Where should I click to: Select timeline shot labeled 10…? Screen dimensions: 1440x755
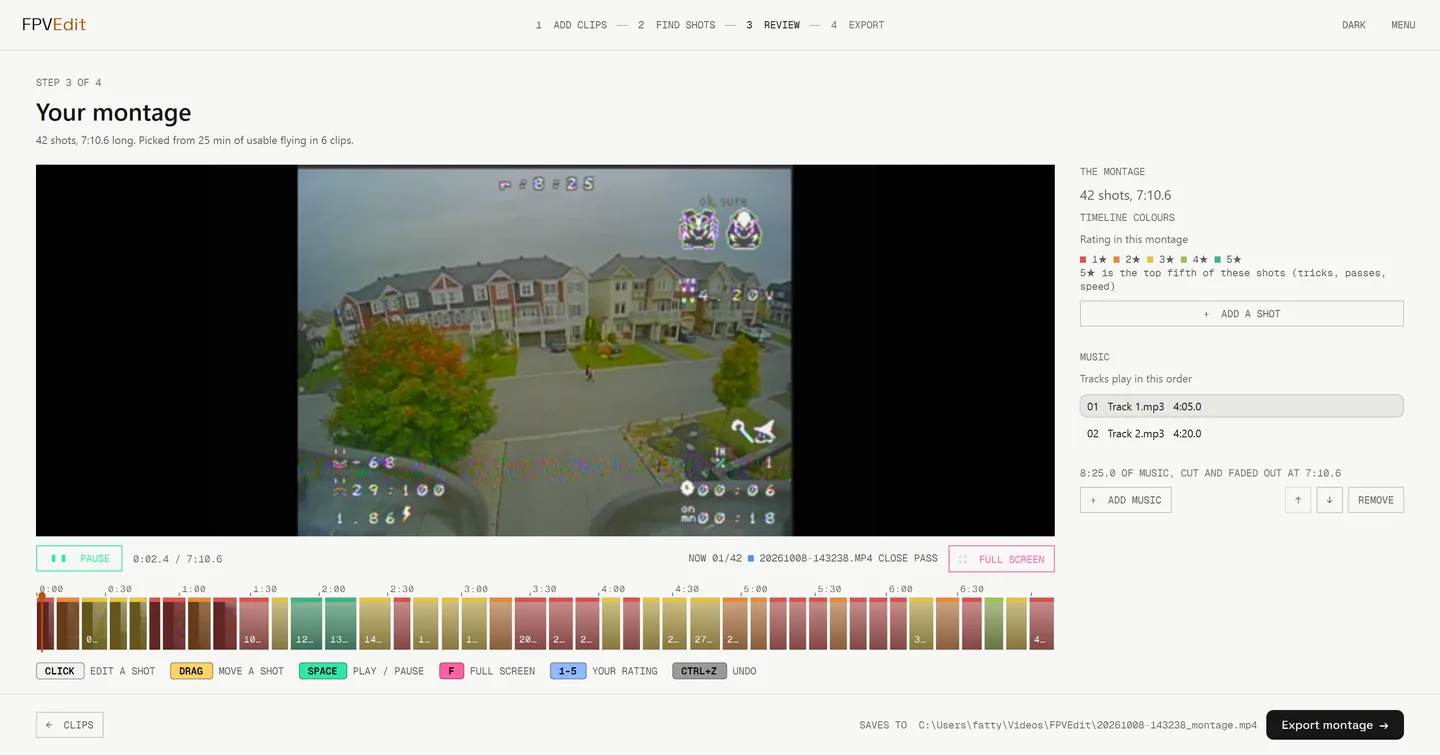click(x=254, y=624)
